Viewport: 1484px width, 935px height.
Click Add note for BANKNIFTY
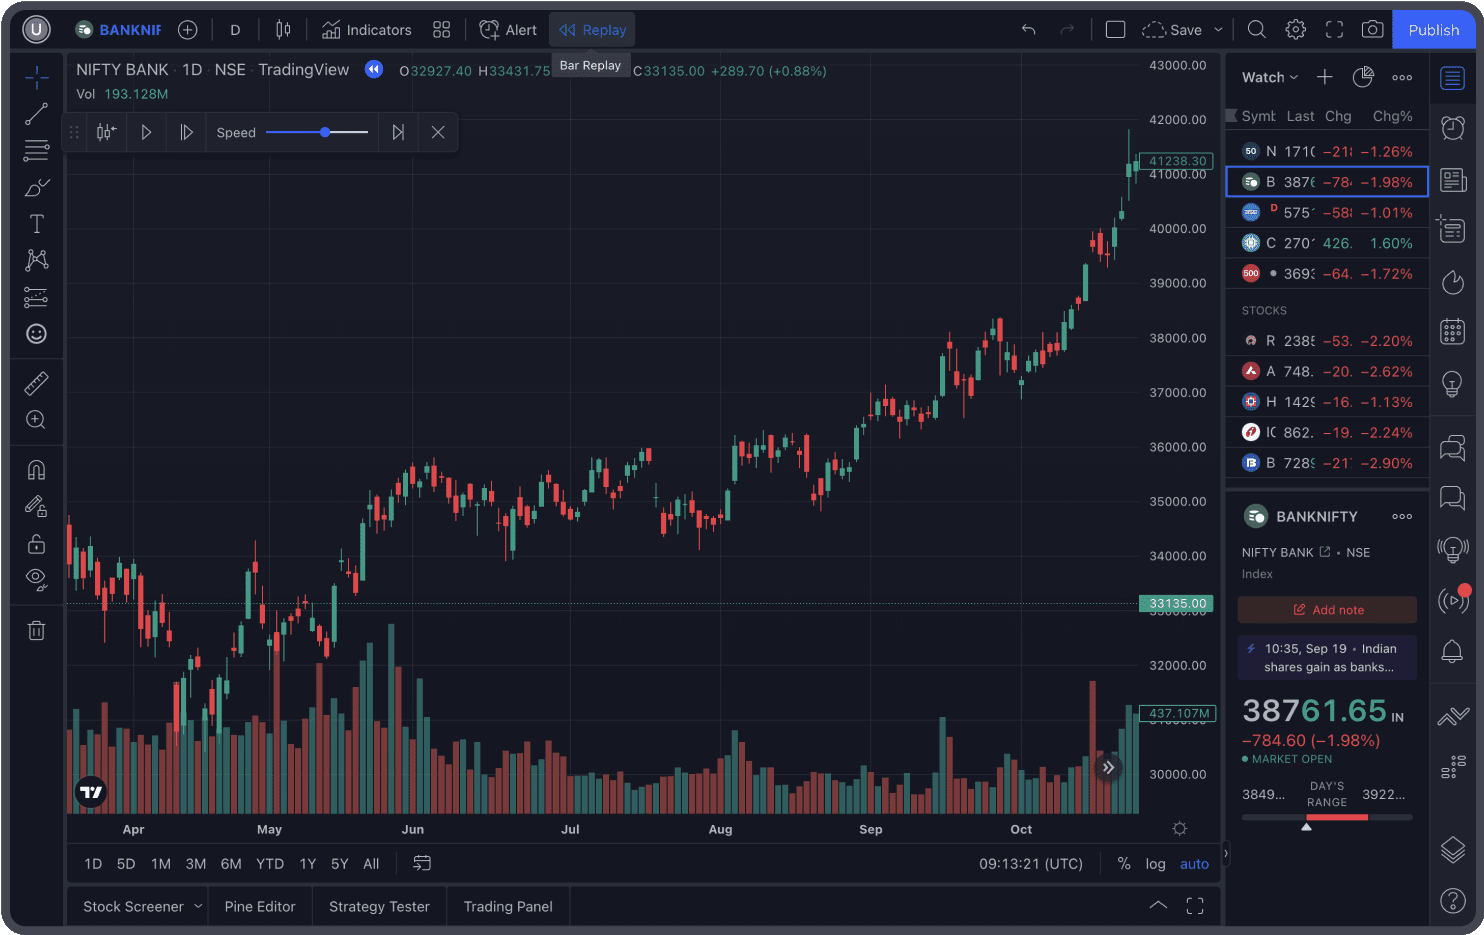click(1327, 610)
